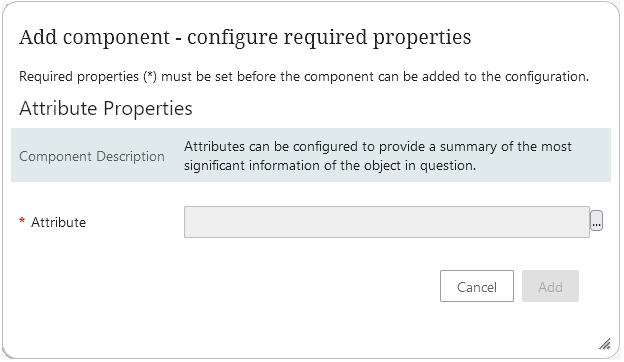Focus the empty Attribute input field
Viewport: 624px width, 362px height.
click(x=388, y=223)
